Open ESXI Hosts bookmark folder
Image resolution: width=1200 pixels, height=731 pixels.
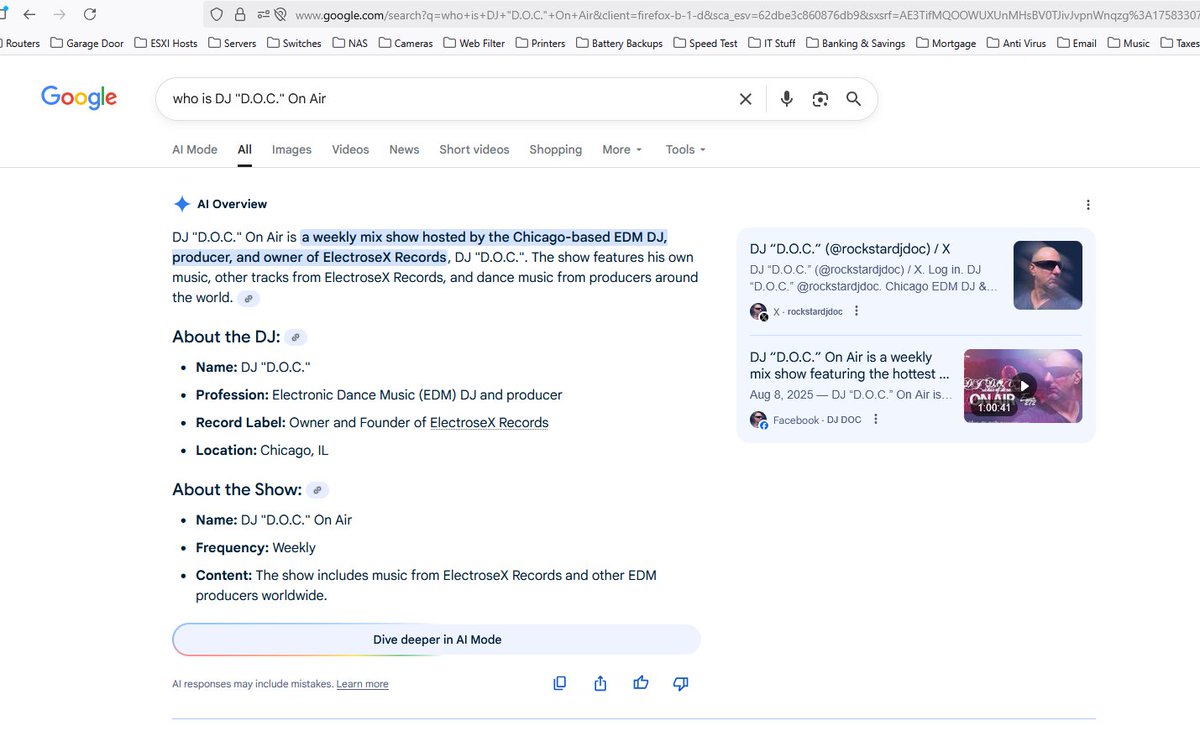(x=167, y=43)
